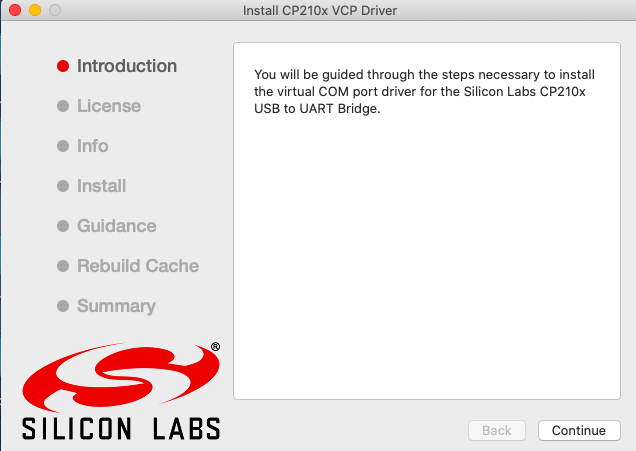Click the red Introduction step bullet
The width and height of the screenshot is (636, 451).
(63, 67)
